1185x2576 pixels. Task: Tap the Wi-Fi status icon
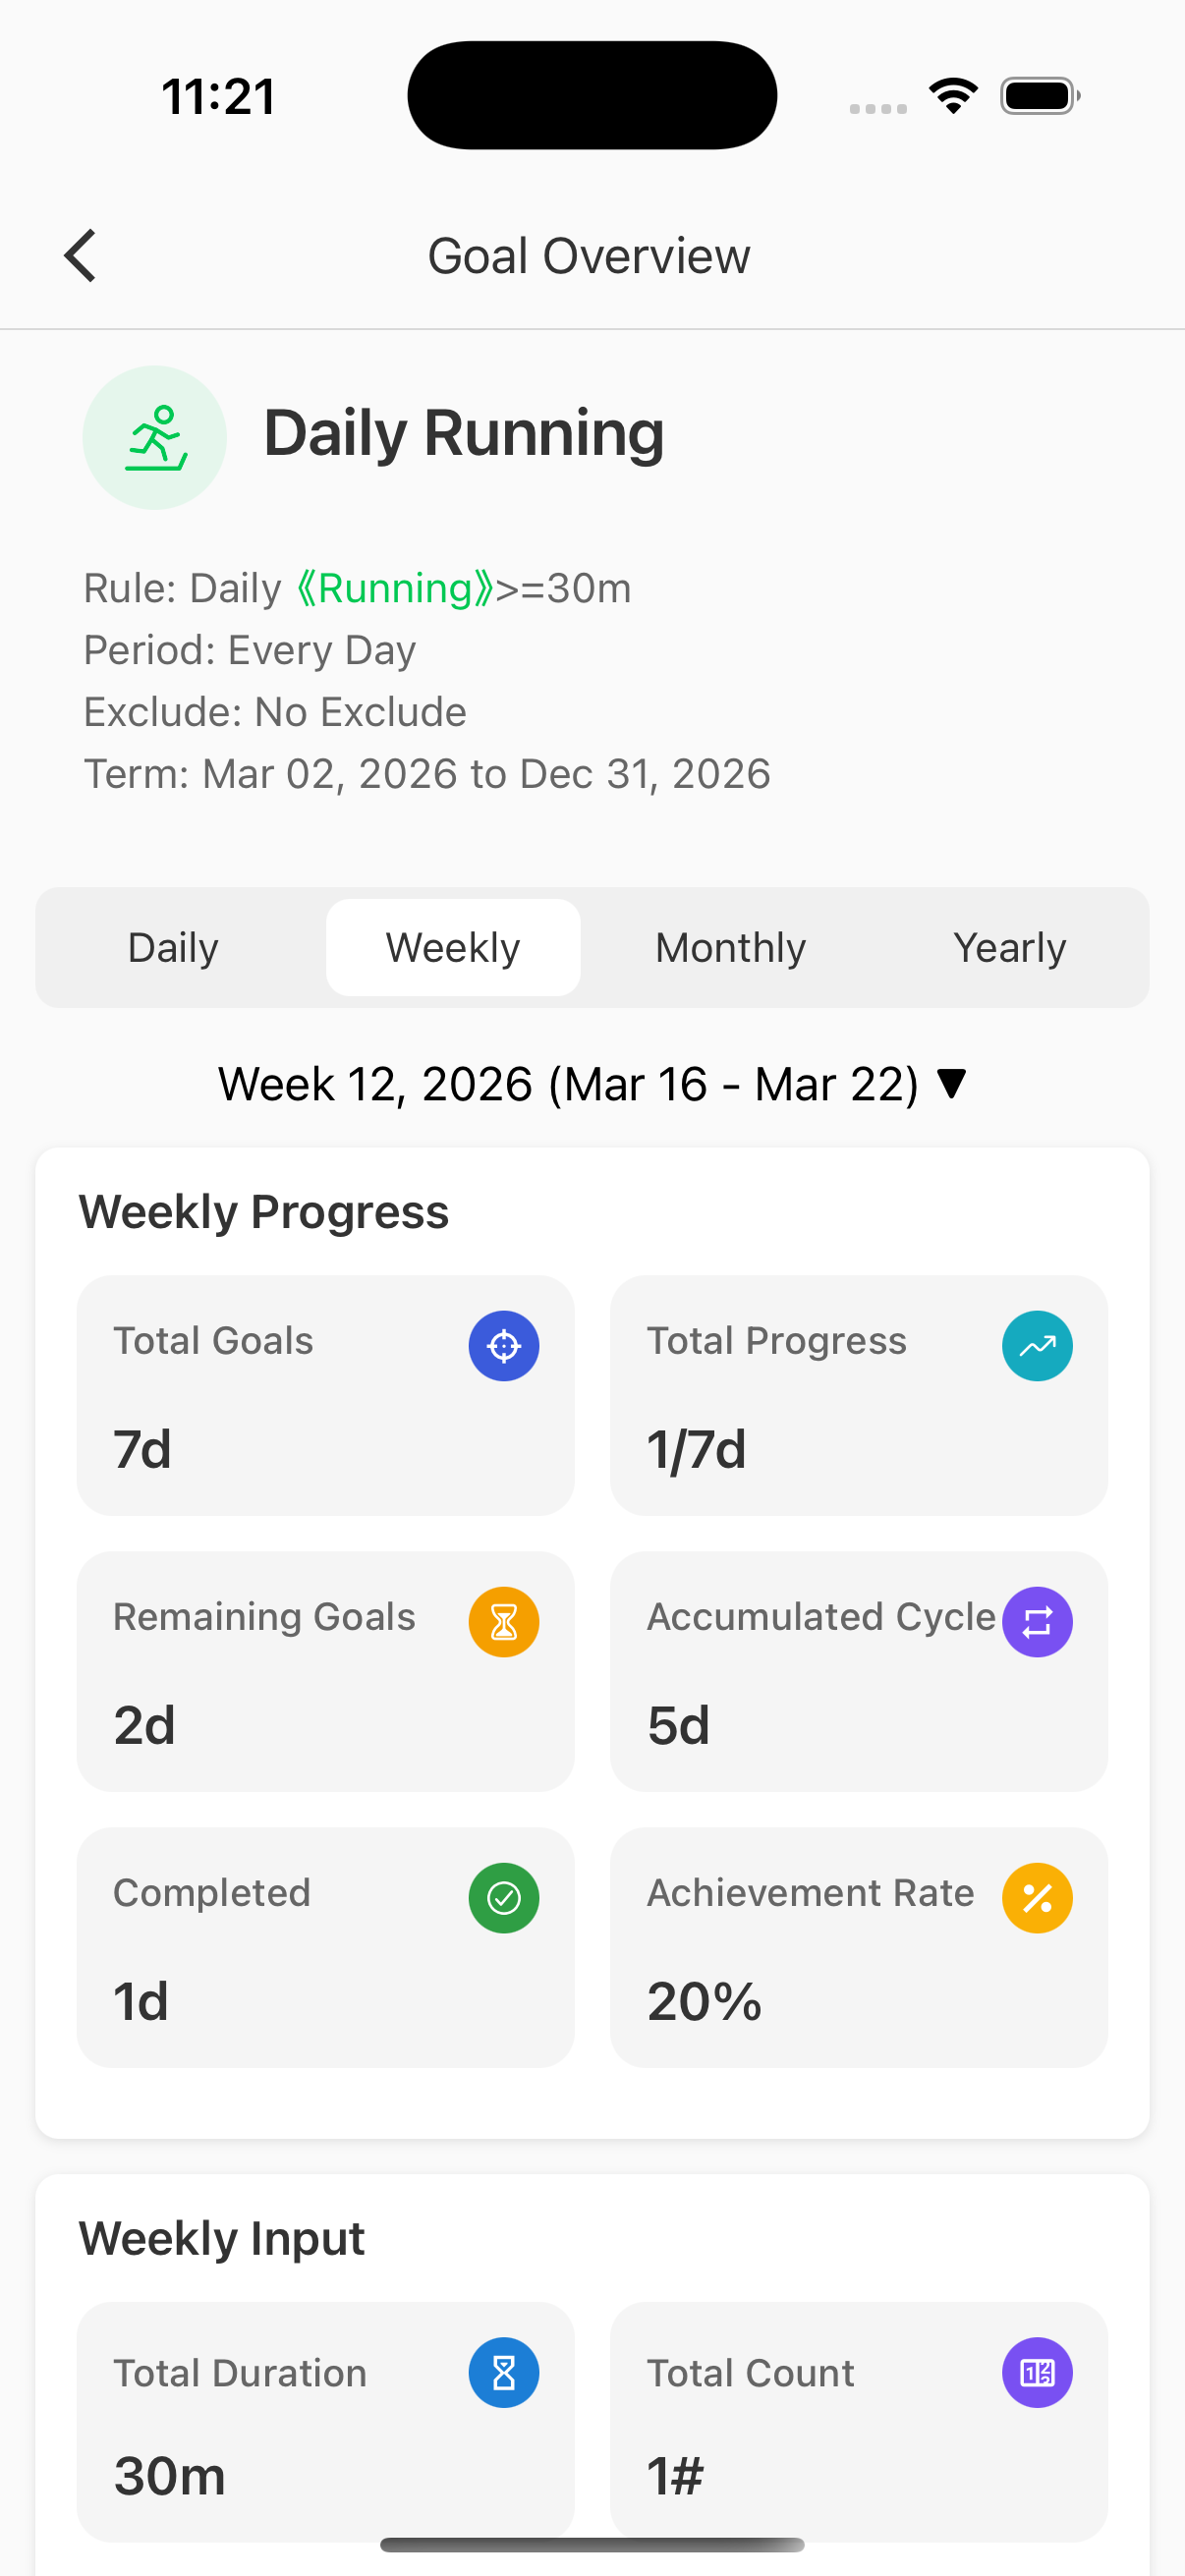953,96
